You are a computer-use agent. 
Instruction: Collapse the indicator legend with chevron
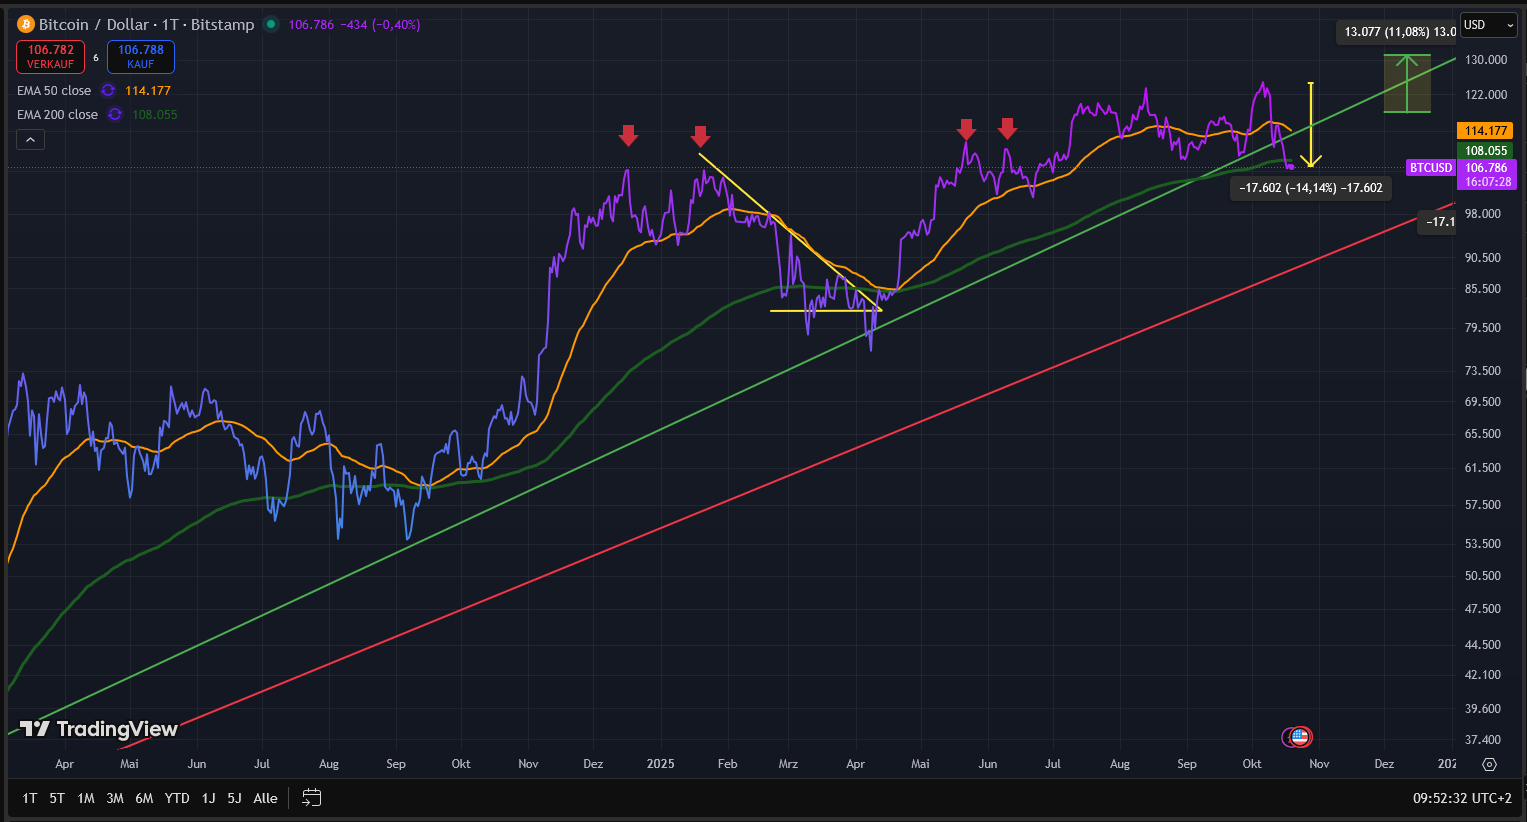point(30,140)
